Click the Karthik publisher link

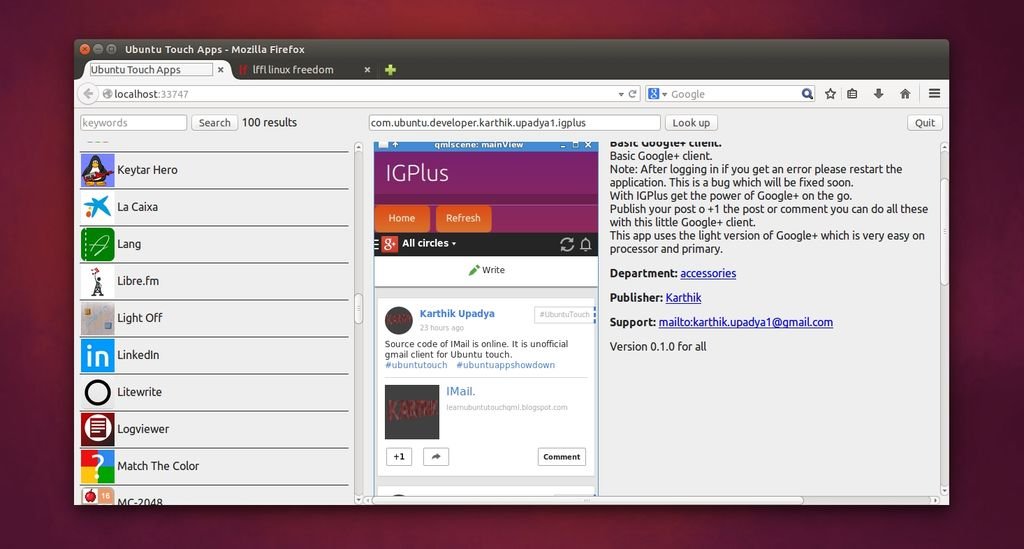(x=683, y=298)
